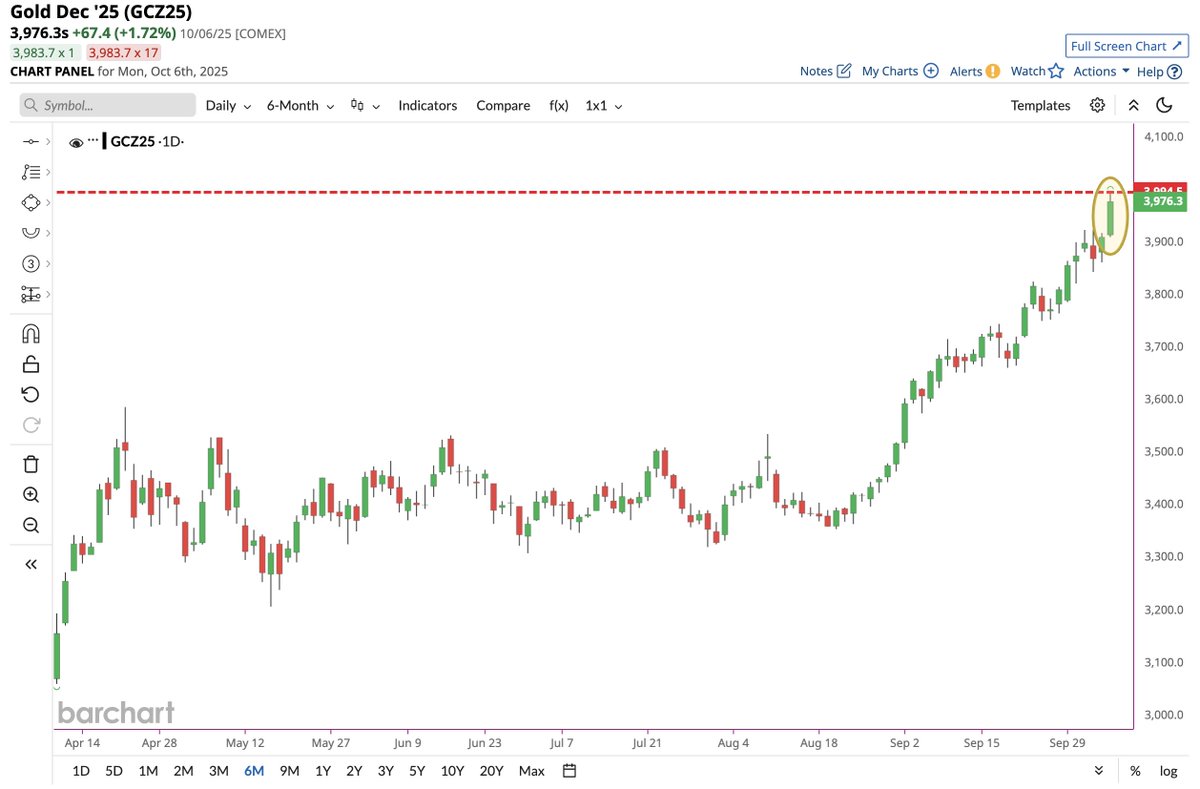Open the measure and position tools
Viewport: 1200px width, 789px height.
[30, 294]
